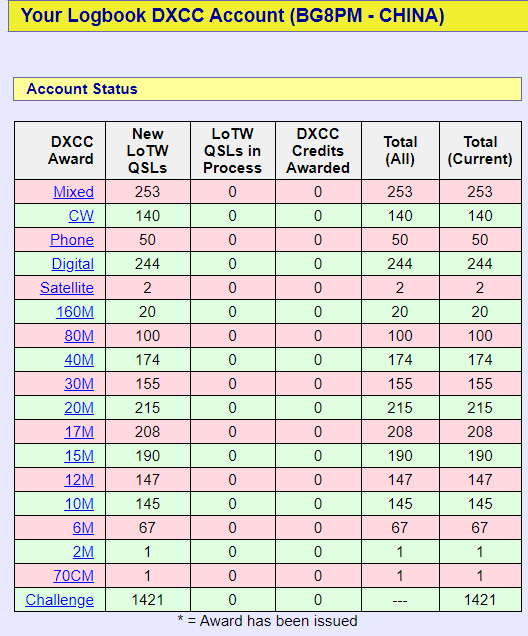Select the 20 Total (All) cell for 160M
This screenshot has width=528, height=636.
pos(400,312)
